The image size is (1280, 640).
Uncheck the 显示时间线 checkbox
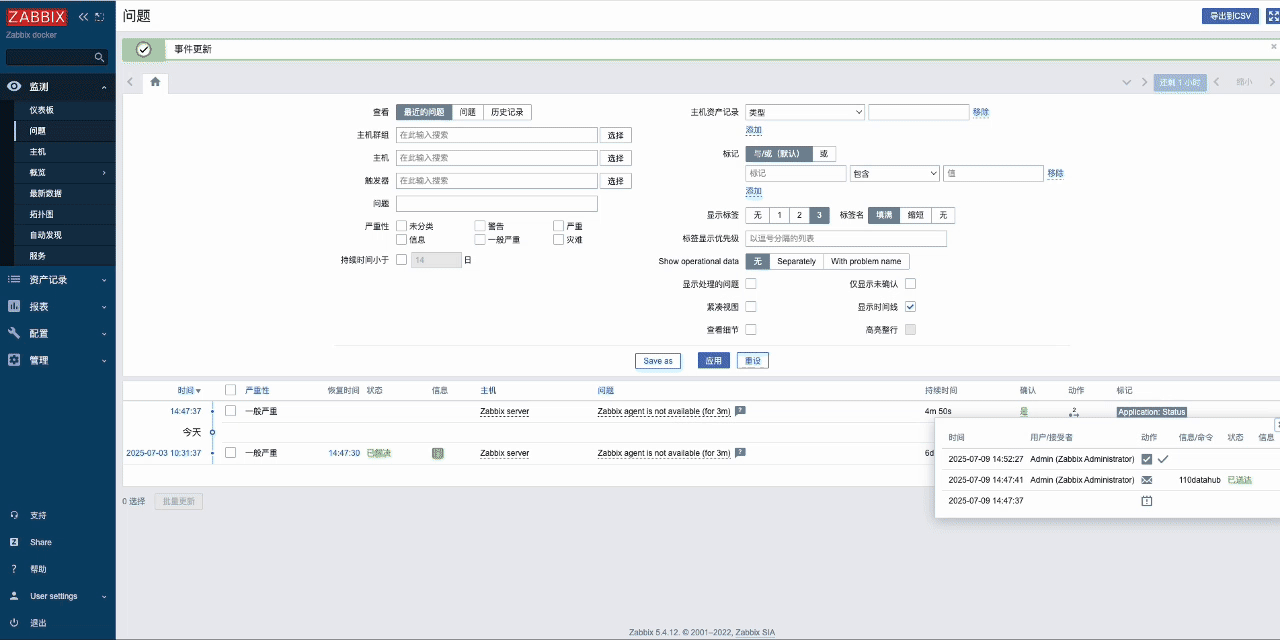(x=910, y=307)
